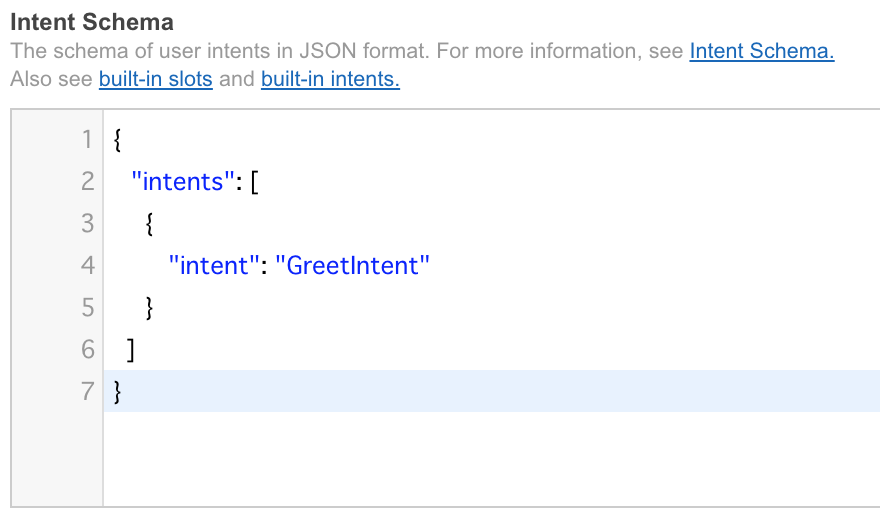Open the Intent Schema documentation link

[x=762, y=51]
